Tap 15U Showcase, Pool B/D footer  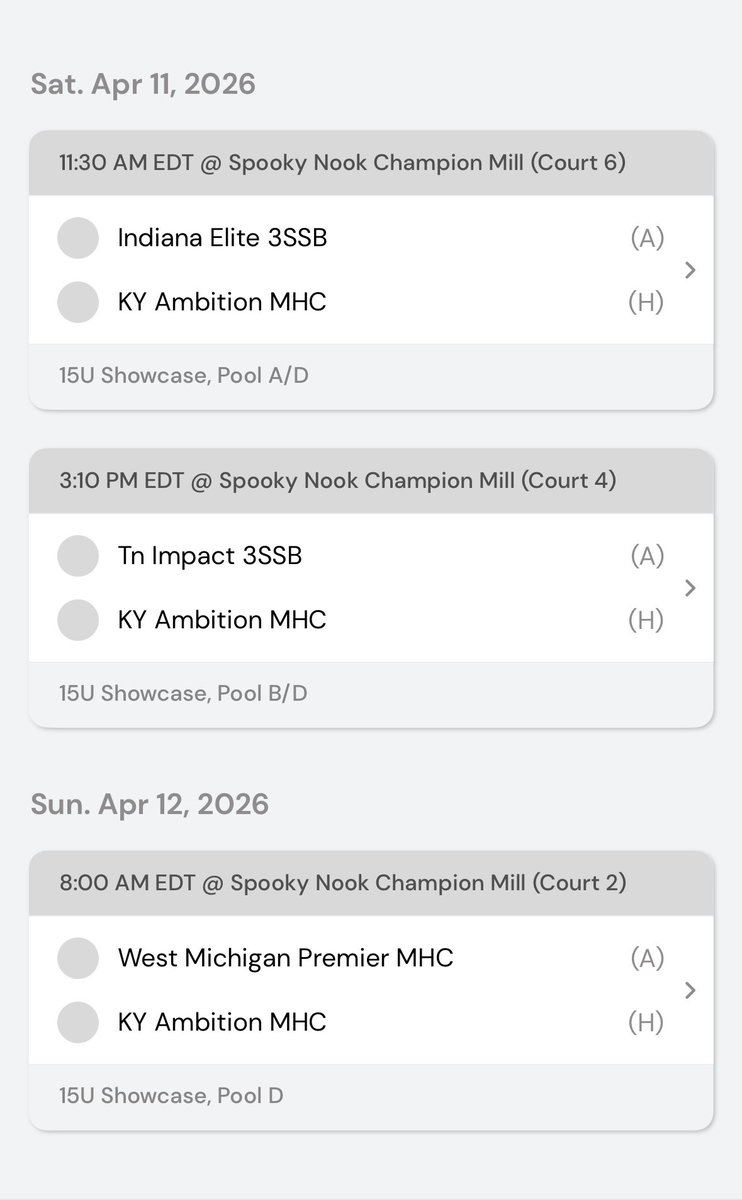click(371, 694)
